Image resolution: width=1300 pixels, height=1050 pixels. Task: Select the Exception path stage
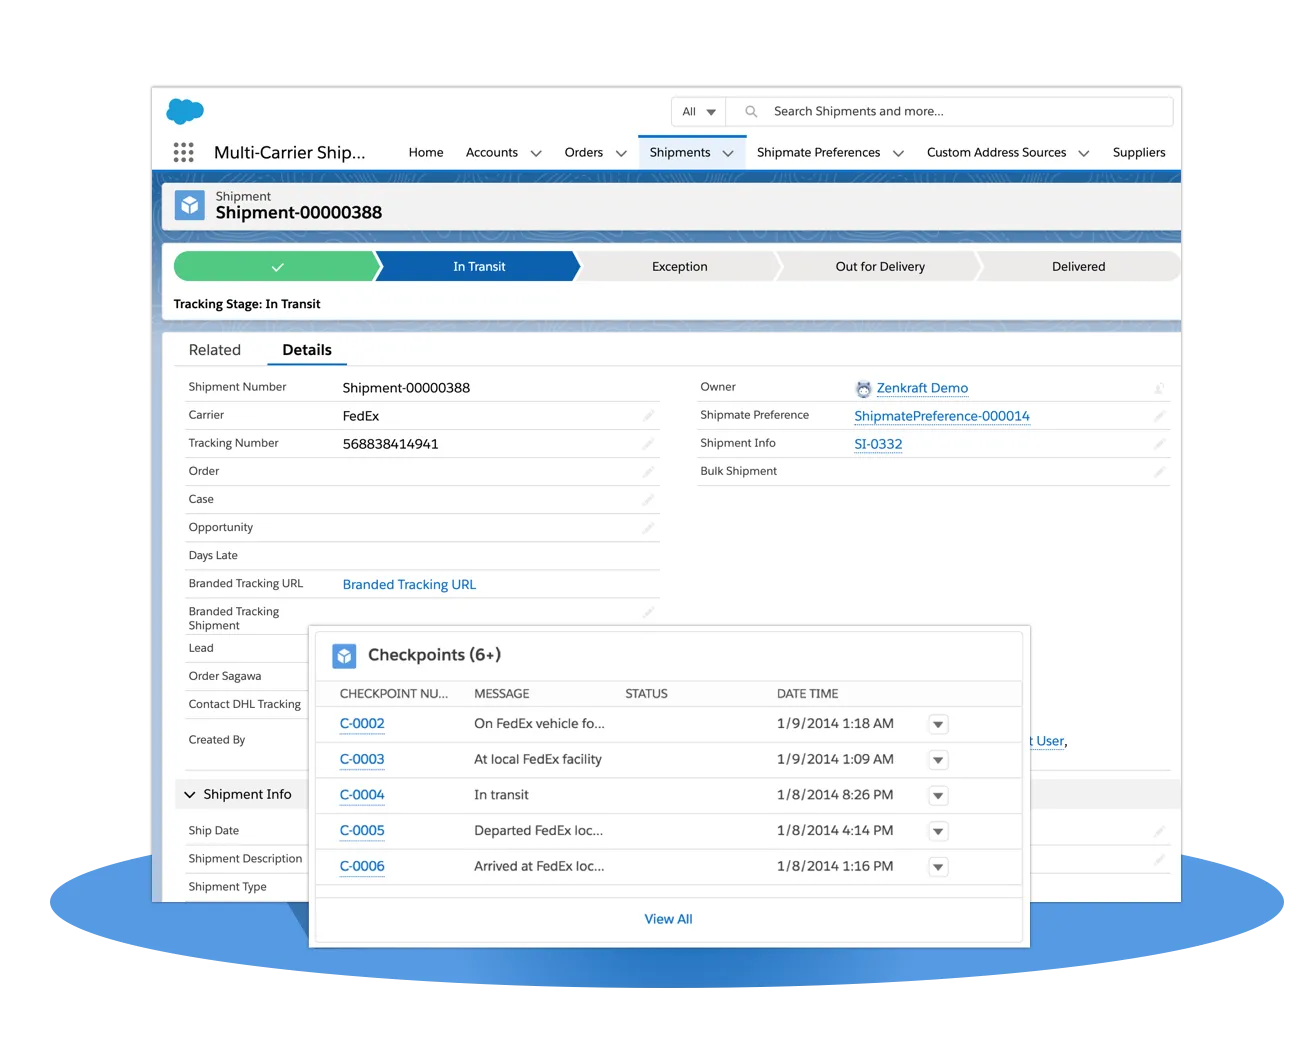(680, 266)
